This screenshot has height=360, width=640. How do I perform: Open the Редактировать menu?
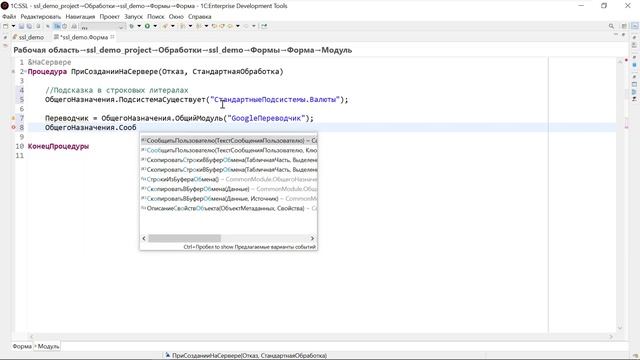[x=40, y=17]
